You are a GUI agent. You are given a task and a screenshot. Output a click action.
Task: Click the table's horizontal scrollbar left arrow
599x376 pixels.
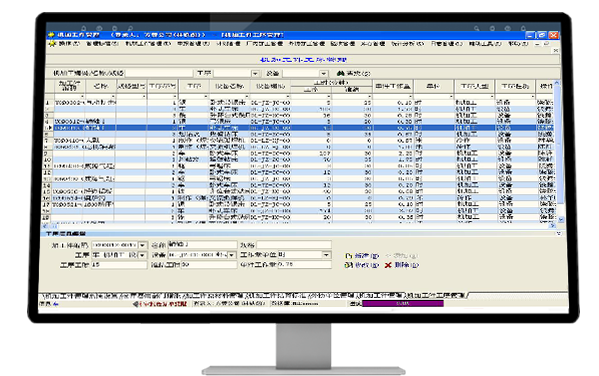tap(44, 226)
